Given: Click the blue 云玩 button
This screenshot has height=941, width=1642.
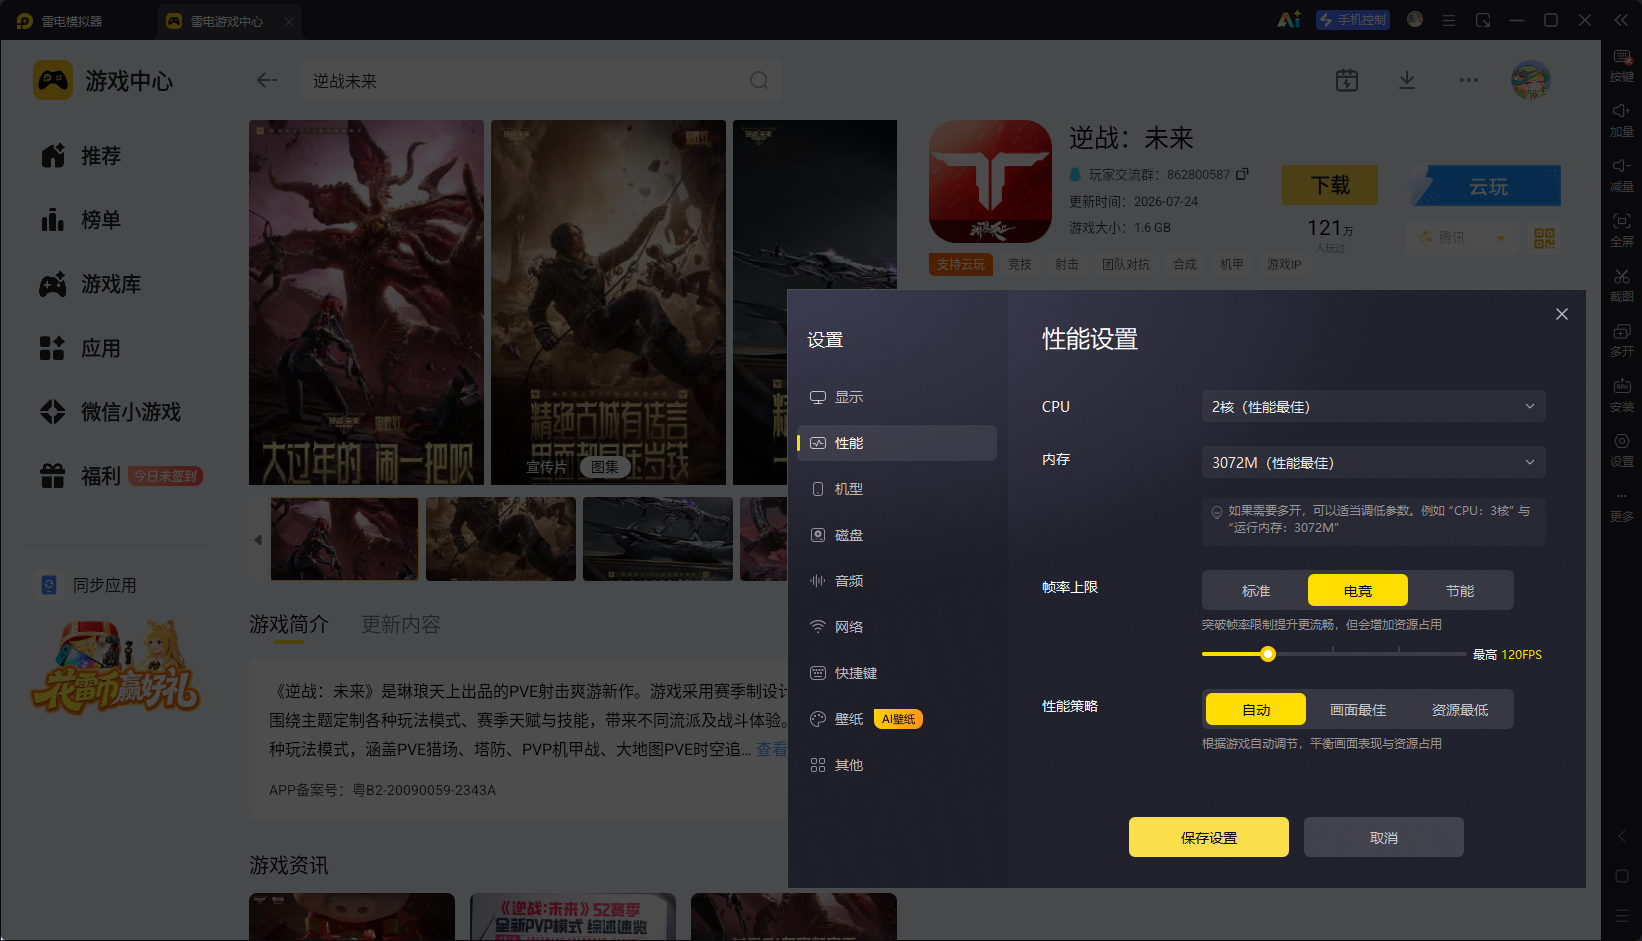Looking at the screenshot, I should pyautogui.click(x=1486, y=186).
